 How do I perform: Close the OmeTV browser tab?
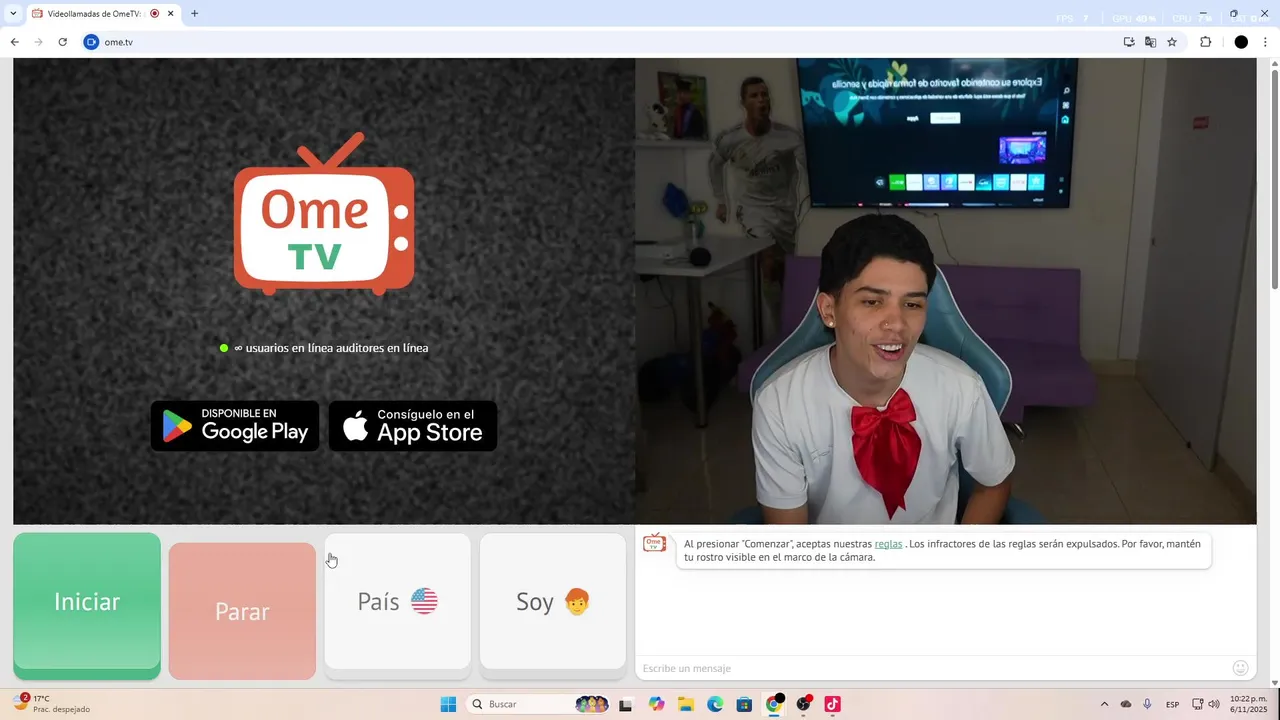(171, 14)
